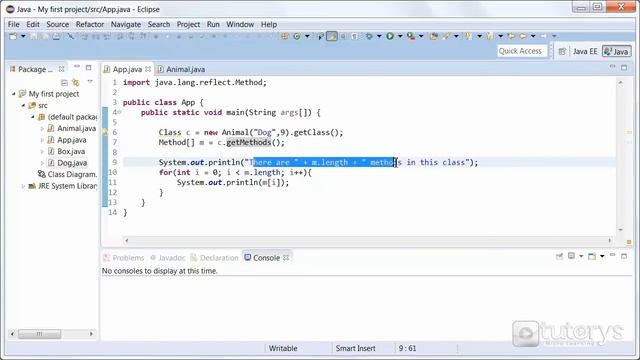Click the Back navigation arrow
The height and width of the screenshot is (360, 640).
pyautogui.click(x=523, y=36)
